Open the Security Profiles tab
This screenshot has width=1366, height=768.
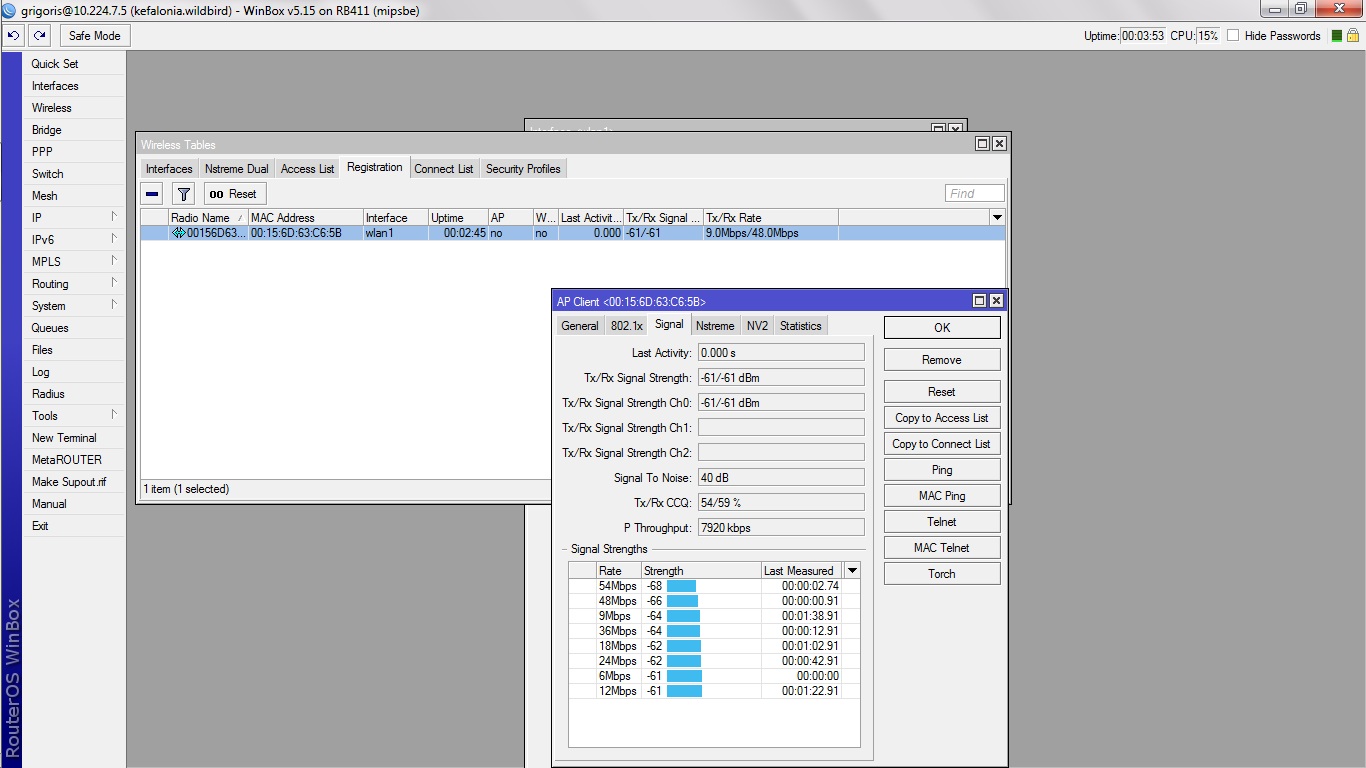(x=522, y=169)
